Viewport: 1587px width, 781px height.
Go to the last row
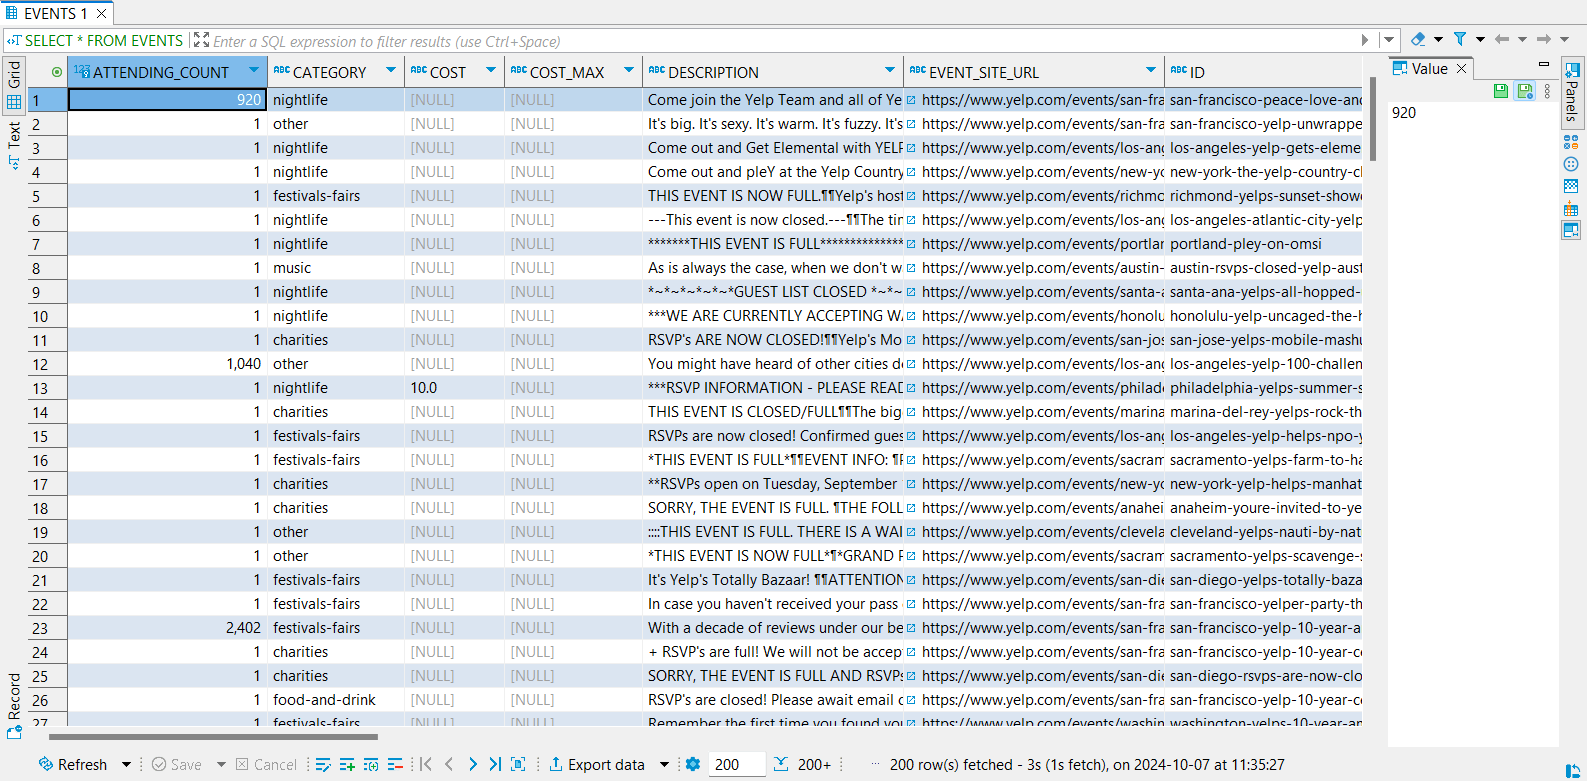click(495, 764)
